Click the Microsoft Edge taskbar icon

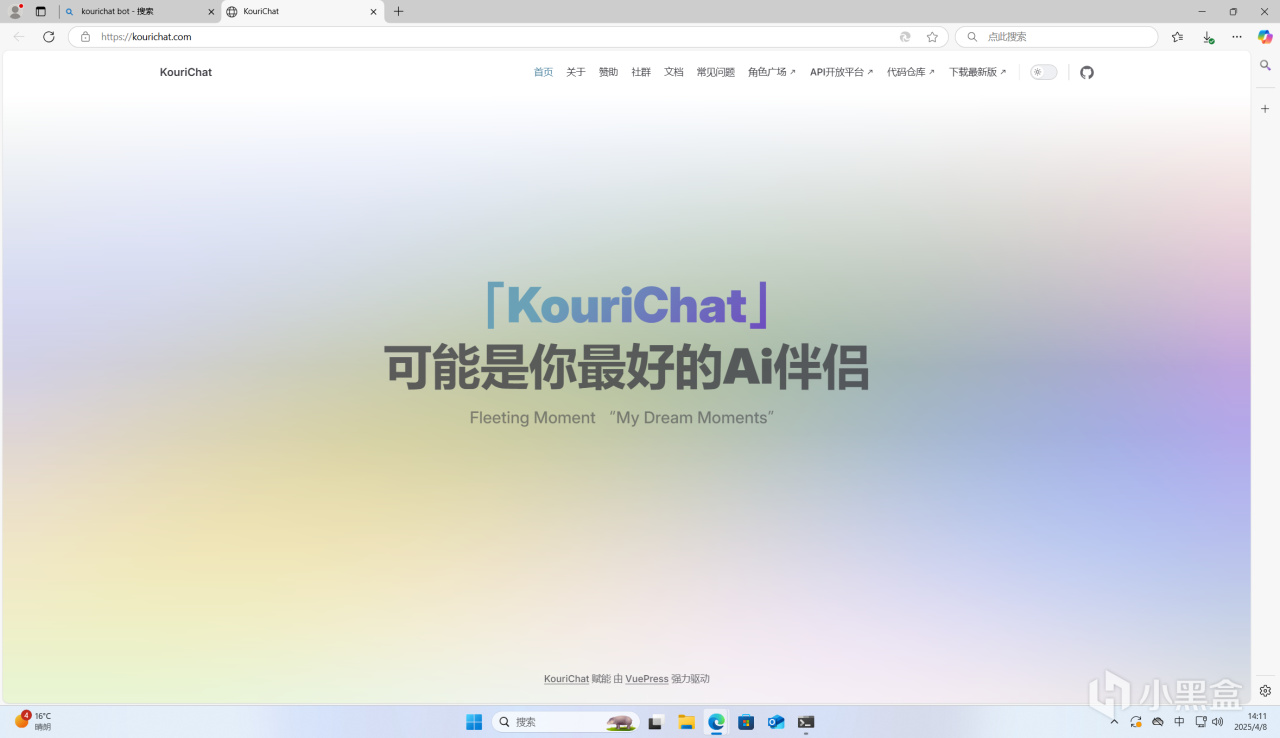coord(716,722)
